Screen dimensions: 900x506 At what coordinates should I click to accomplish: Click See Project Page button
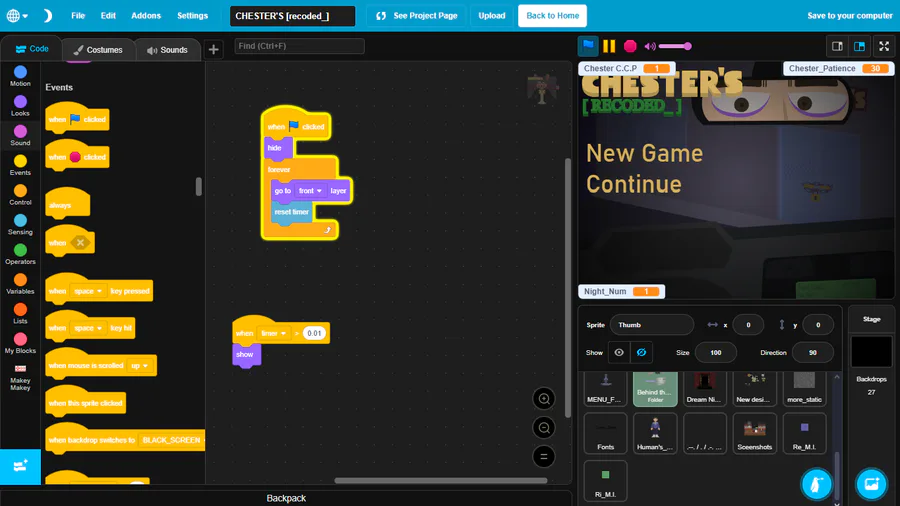(x=417, y=15)
